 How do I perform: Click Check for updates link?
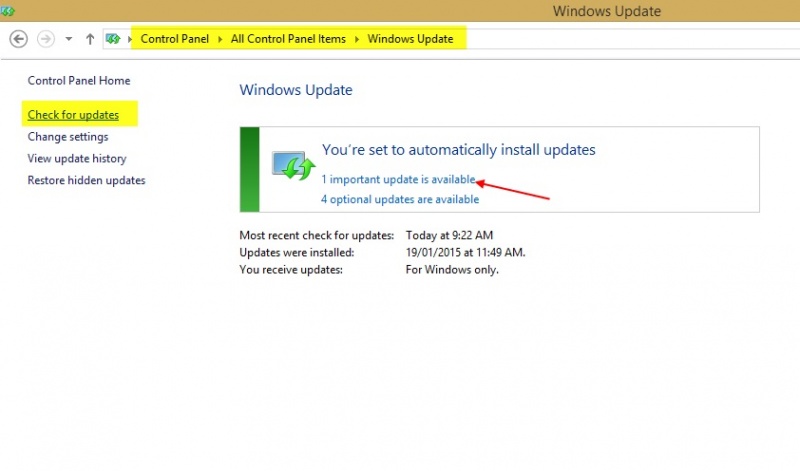[73, 115]
